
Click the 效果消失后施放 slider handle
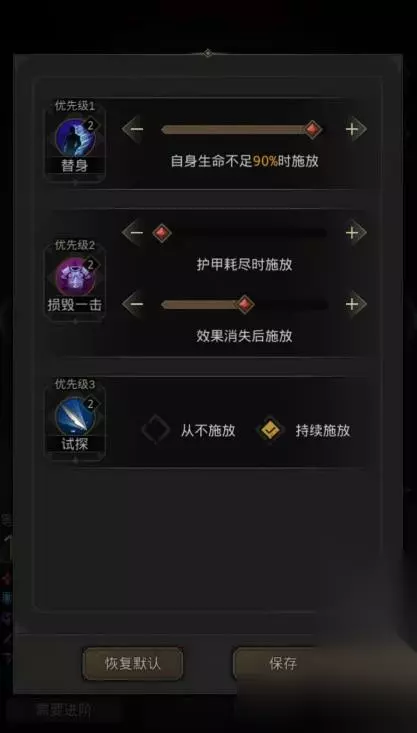pos(244,304)
